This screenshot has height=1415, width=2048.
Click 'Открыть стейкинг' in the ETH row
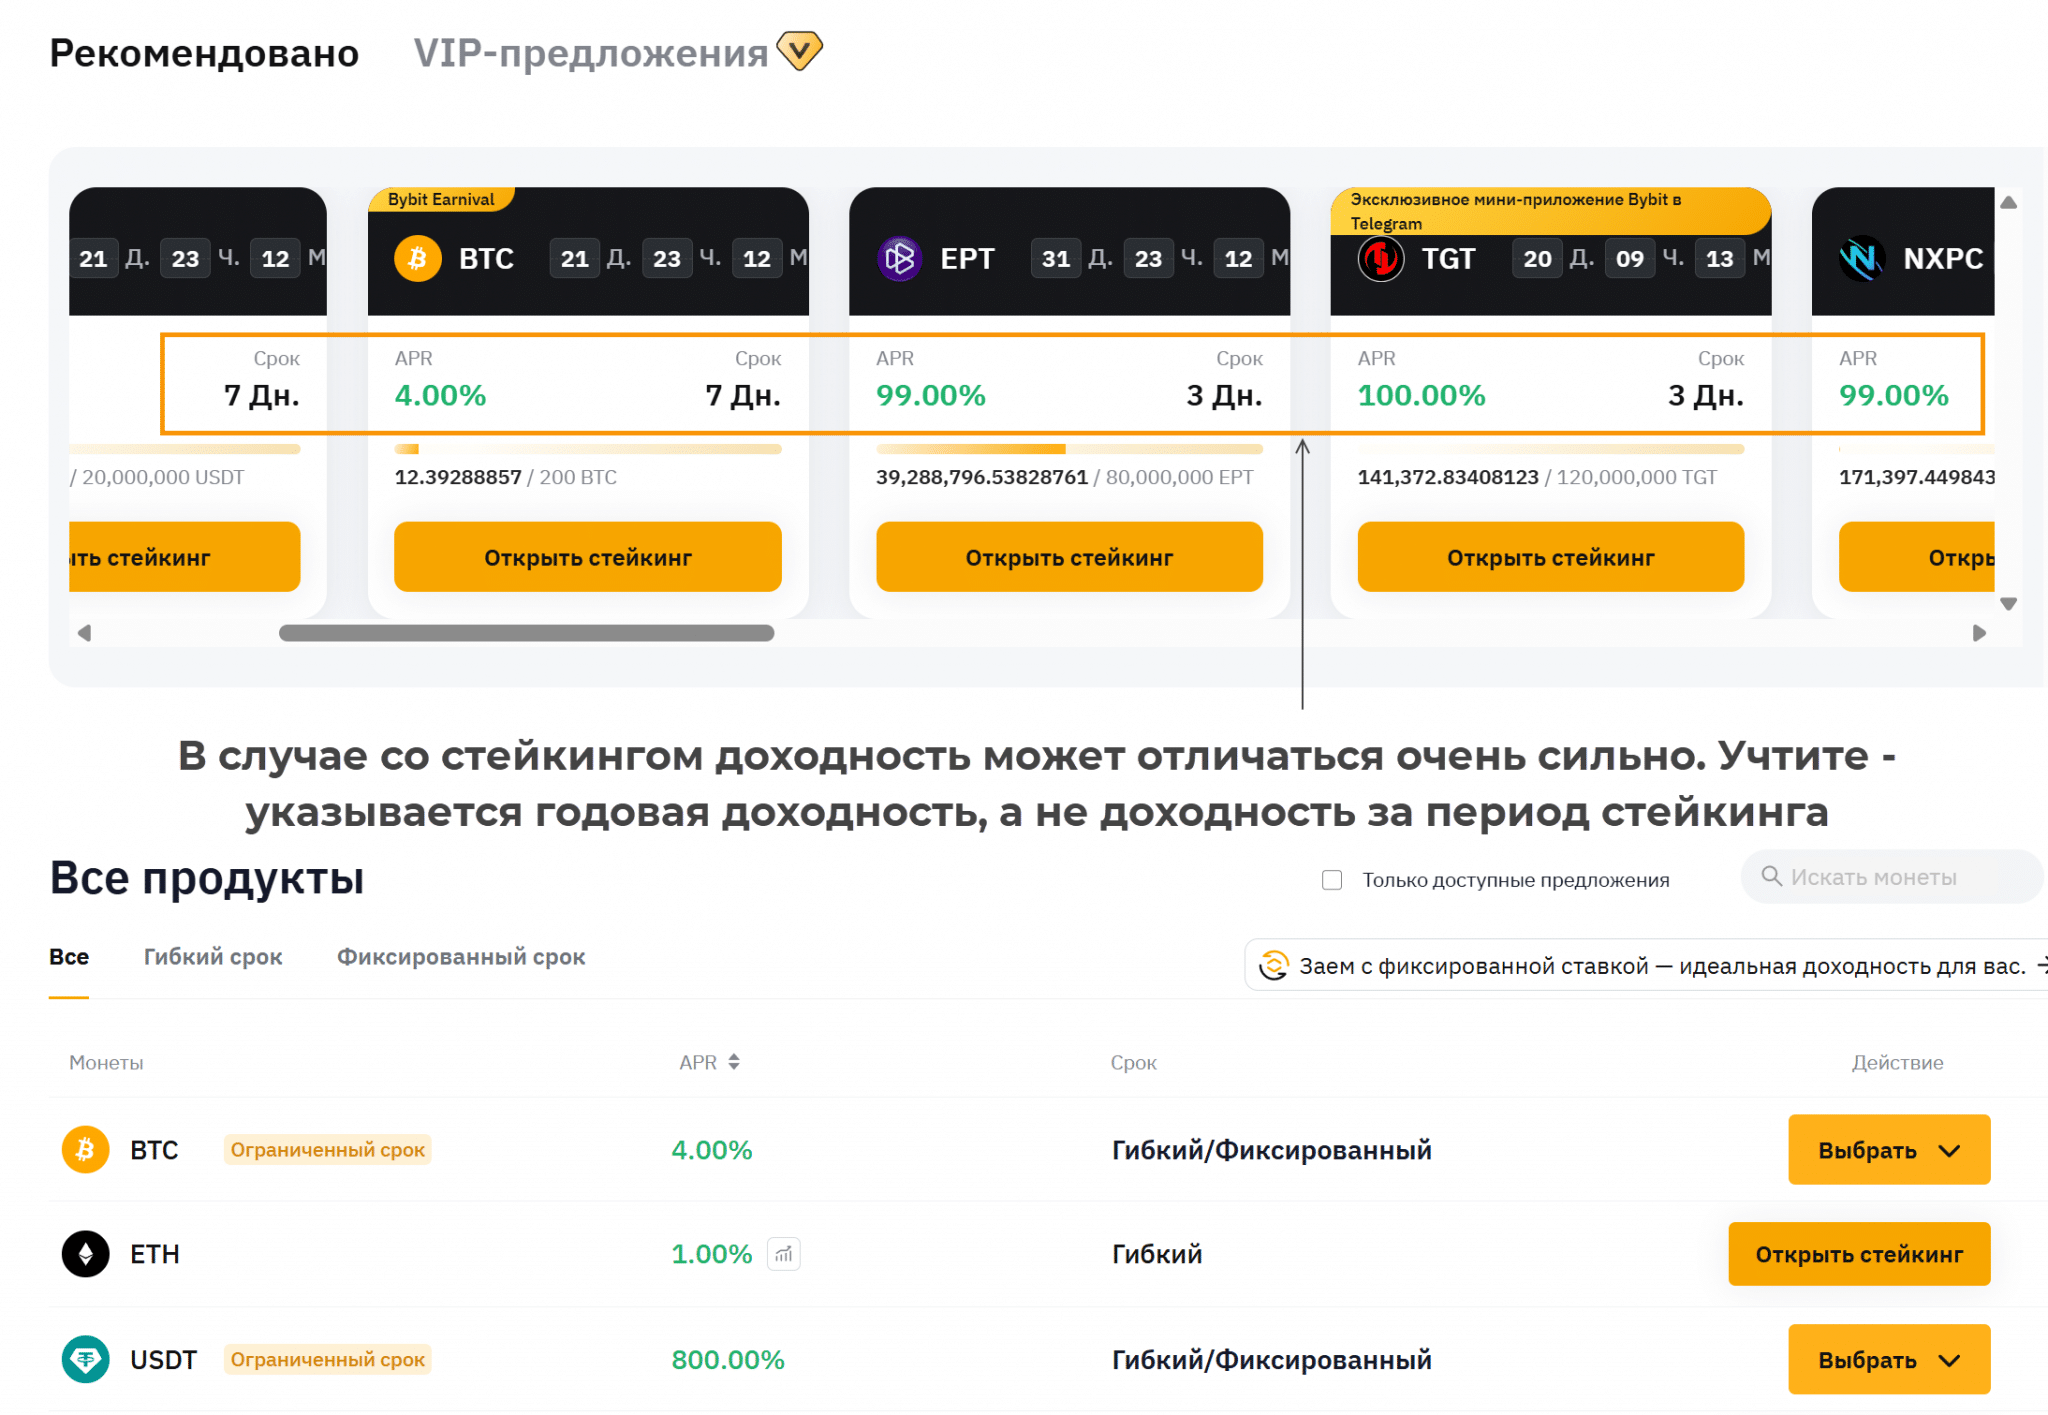[x=1858, y=1254]
